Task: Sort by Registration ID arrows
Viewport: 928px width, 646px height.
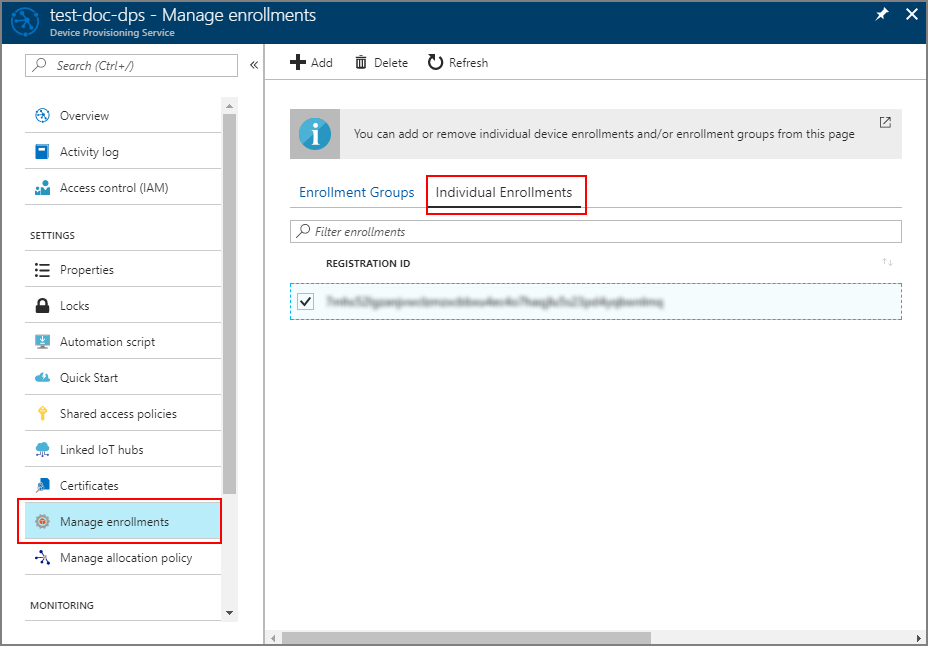Action: (x=887, y=261)
